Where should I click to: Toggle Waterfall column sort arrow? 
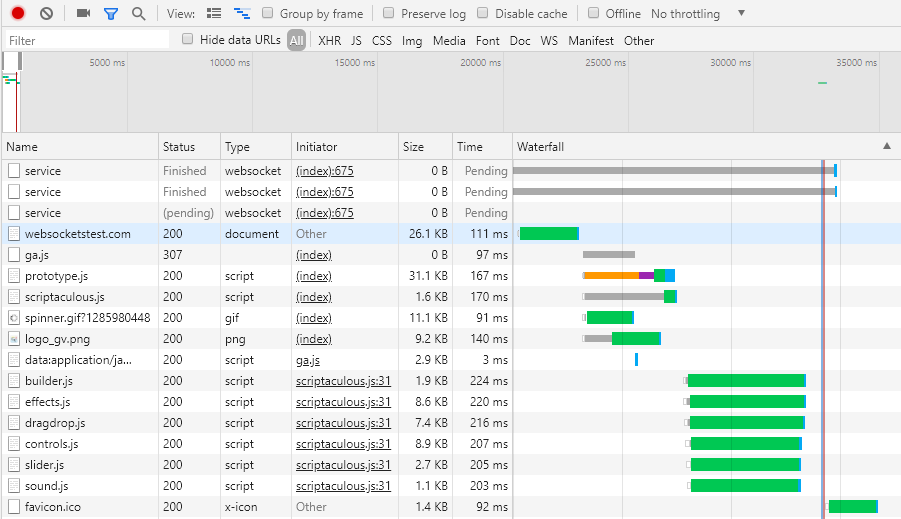(887, 147)
